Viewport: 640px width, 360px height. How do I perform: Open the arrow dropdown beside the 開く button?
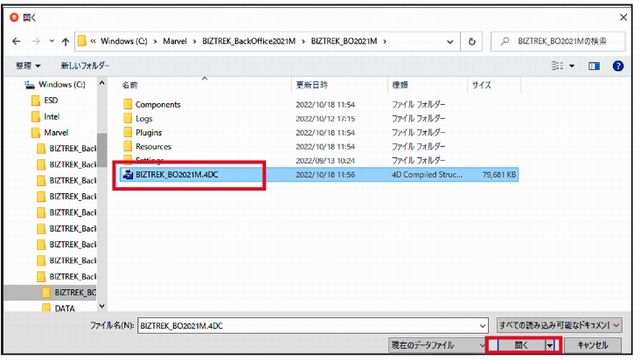tap(550, 346)
